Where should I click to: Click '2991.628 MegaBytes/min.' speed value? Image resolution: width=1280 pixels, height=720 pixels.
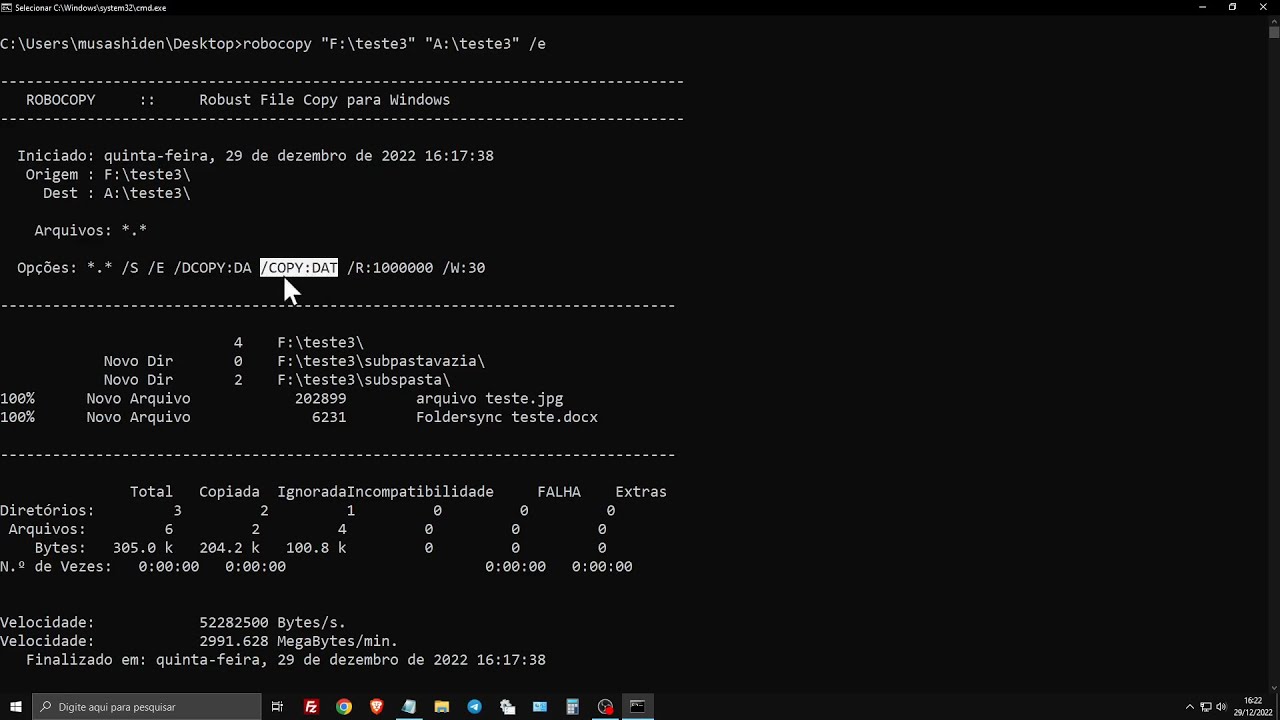click(x=298, y=641)
